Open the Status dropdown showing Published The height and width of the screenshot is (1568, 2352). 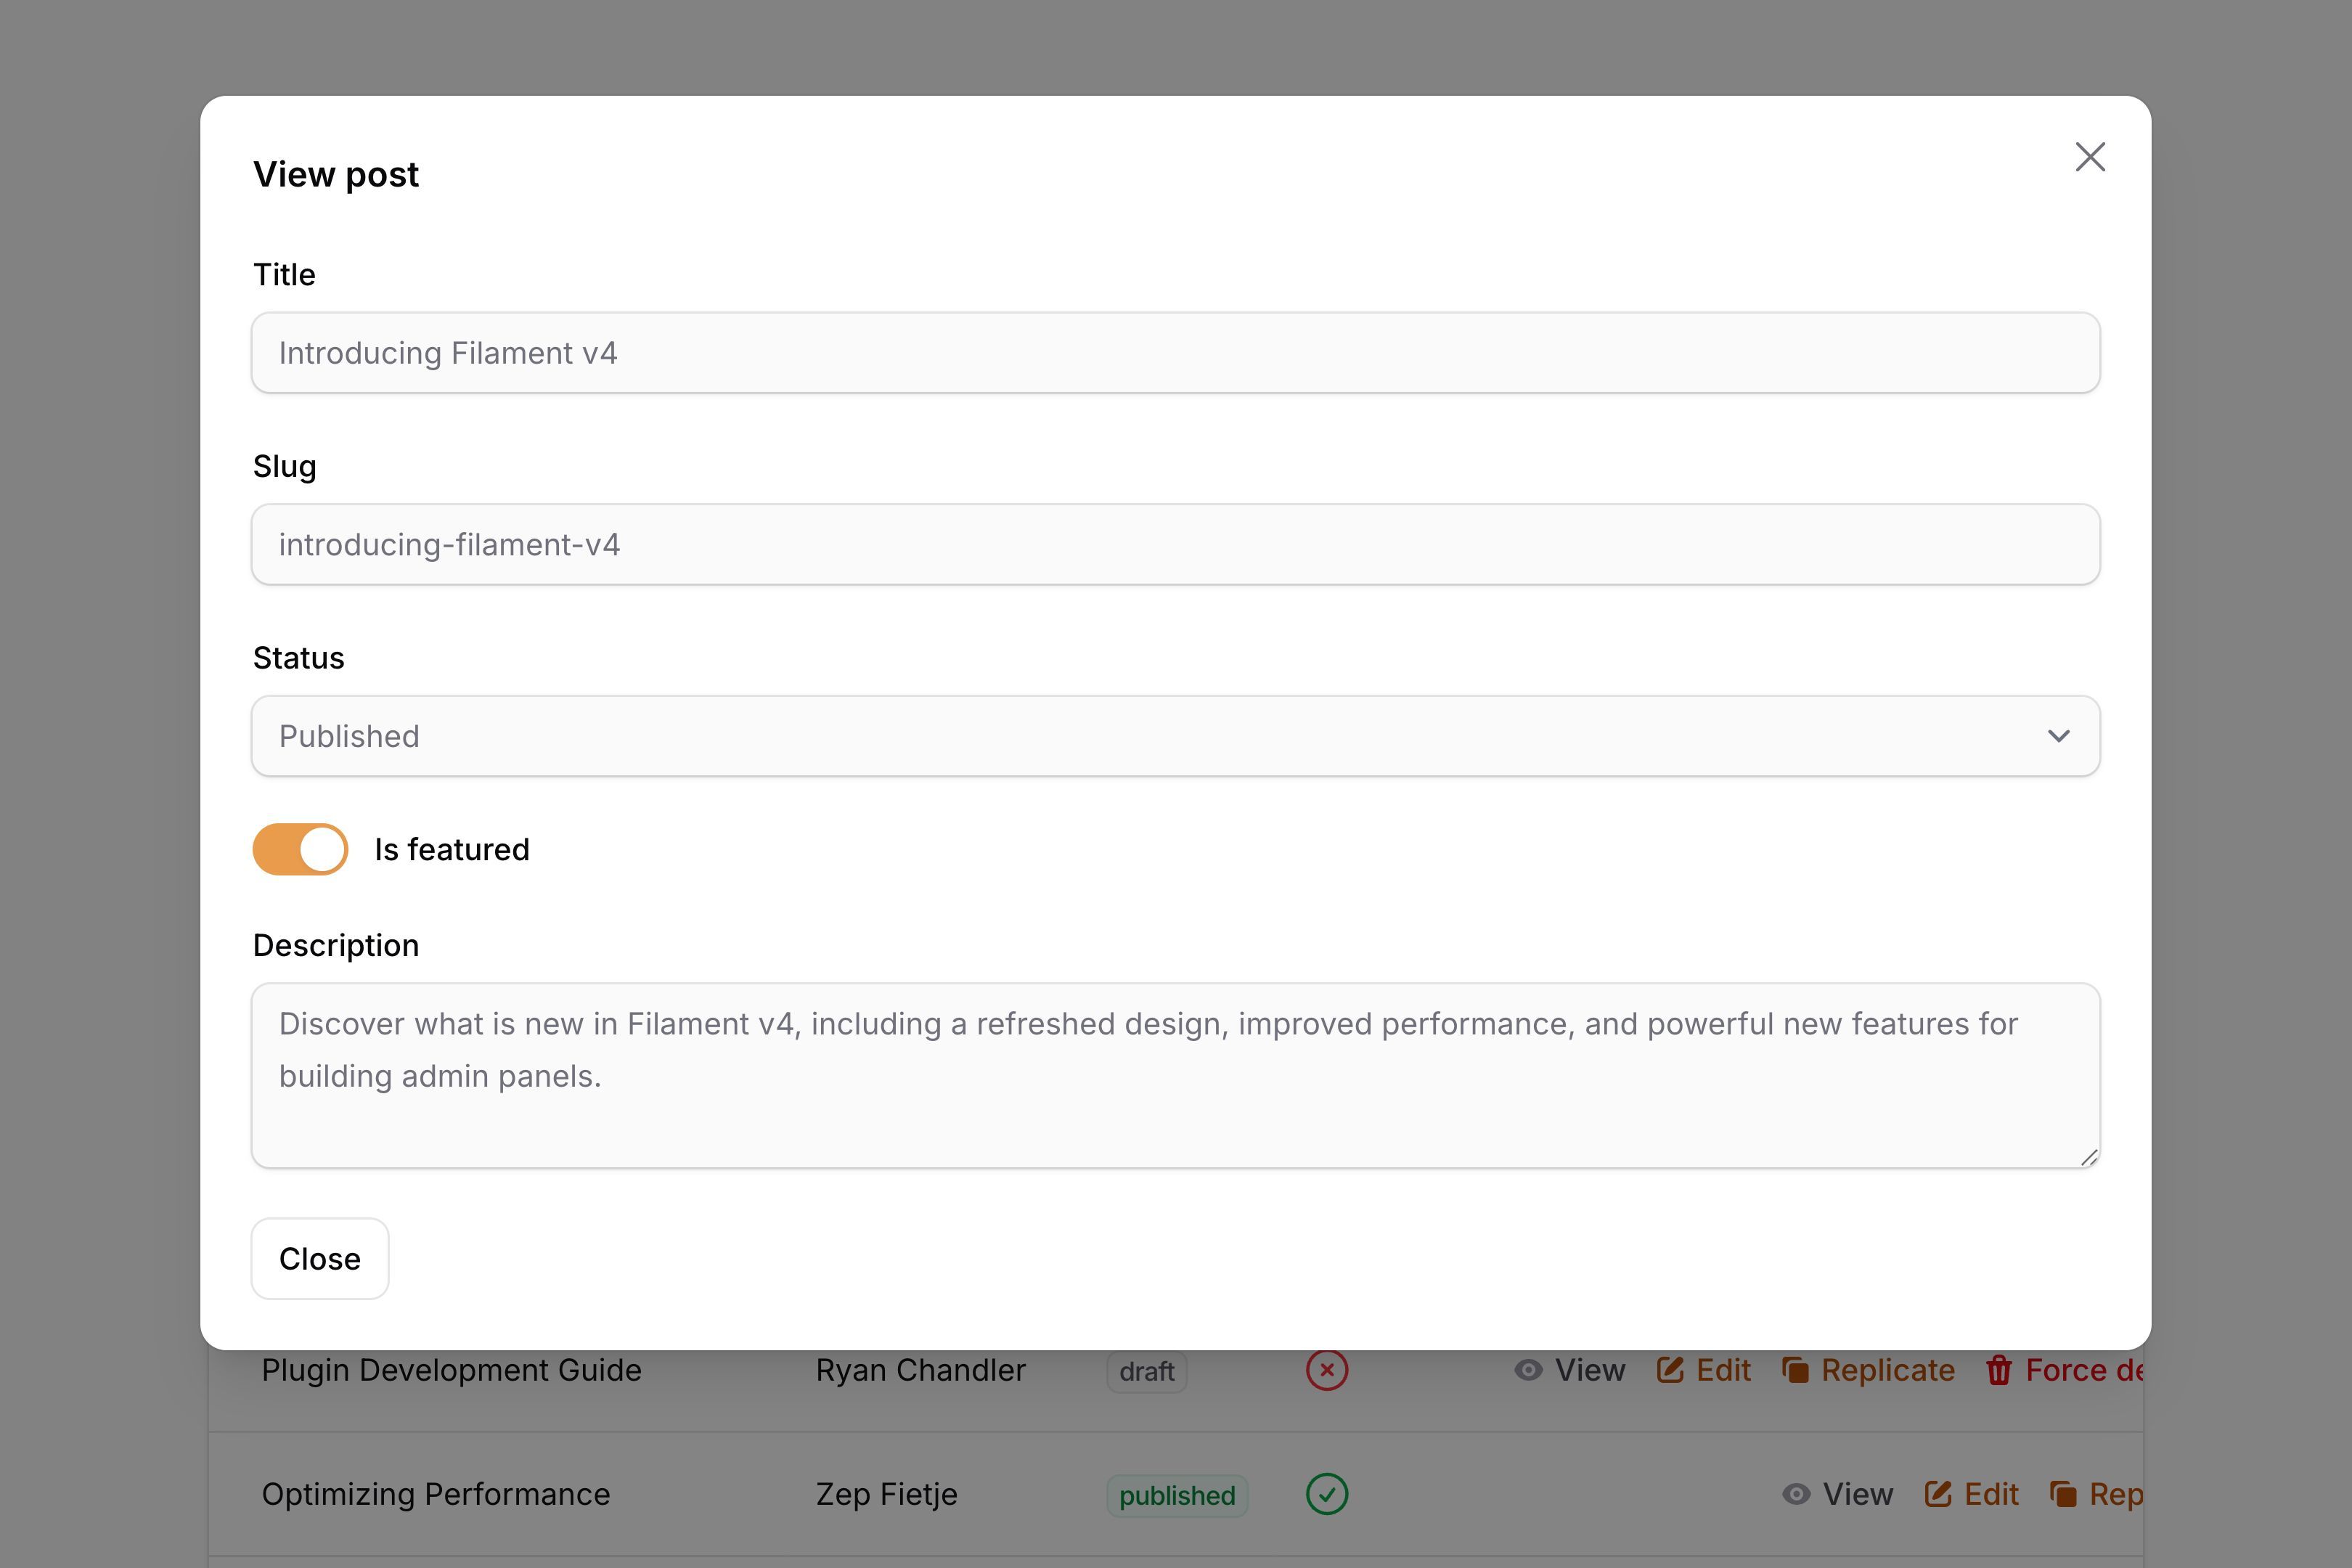[x=1175, y=736]
